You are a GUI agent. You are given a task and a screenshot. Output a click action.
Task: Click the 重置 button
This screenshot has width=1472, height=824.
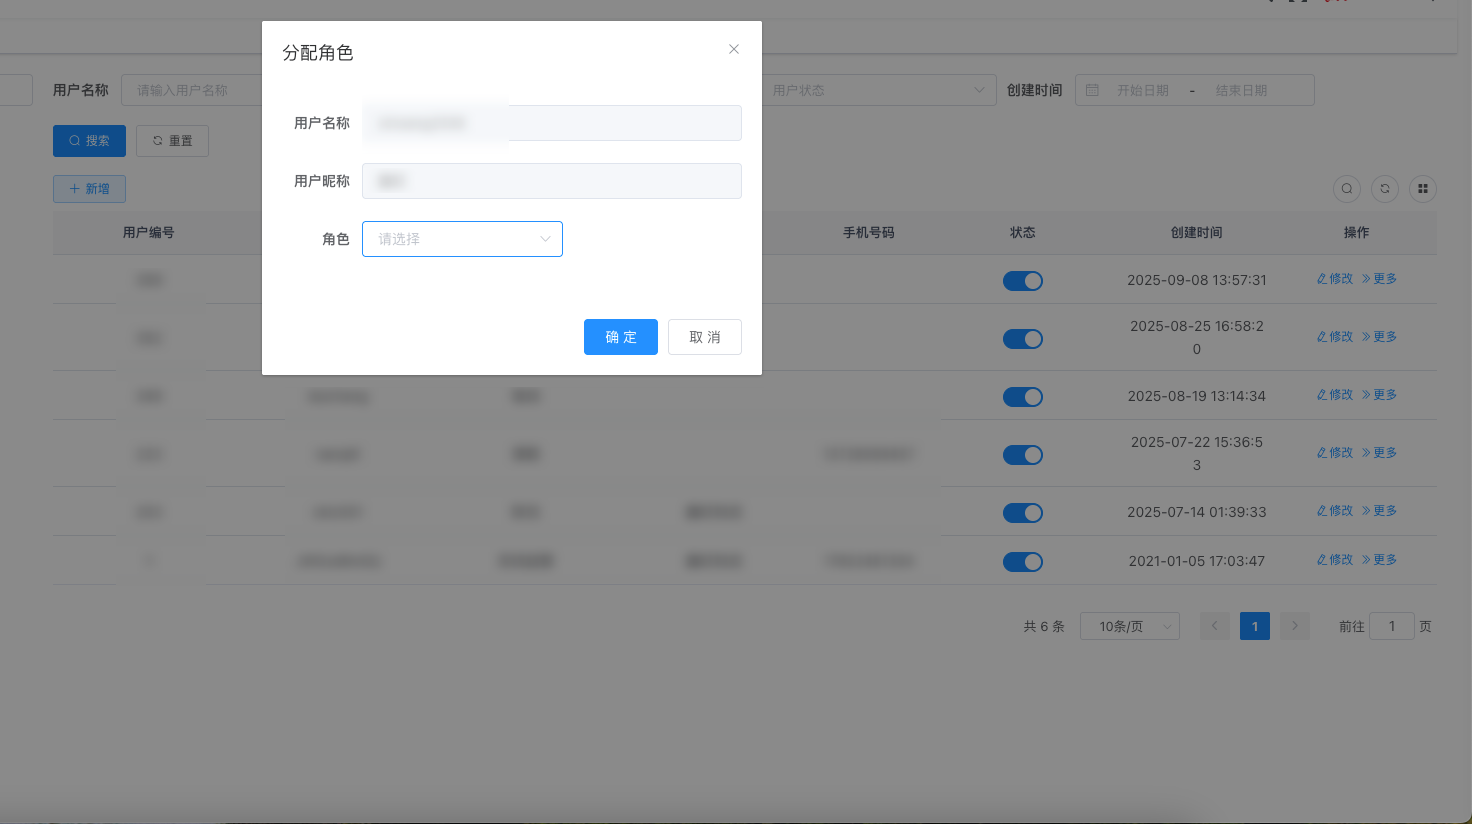pos(172,141)
